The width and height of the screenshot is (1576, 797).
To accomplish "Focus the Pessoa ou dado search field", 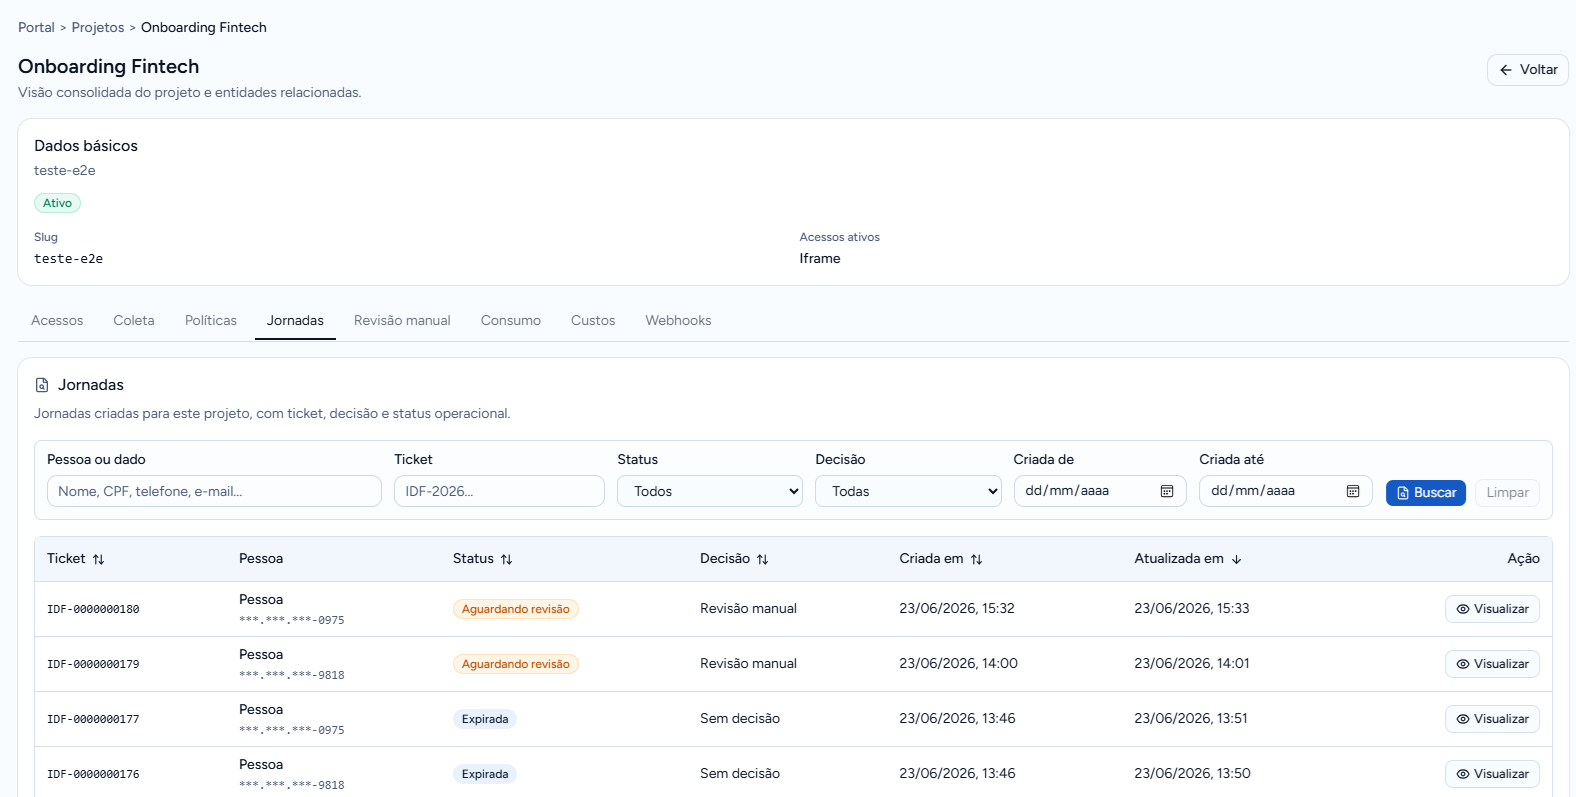I will click(x=214, y=491).
